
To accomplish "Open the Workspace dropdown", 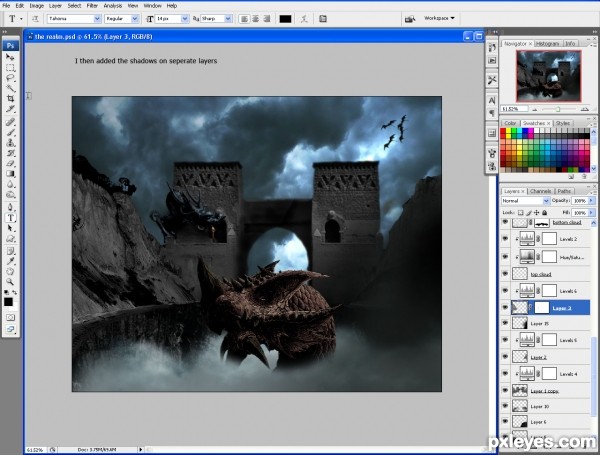I will 439,18.
